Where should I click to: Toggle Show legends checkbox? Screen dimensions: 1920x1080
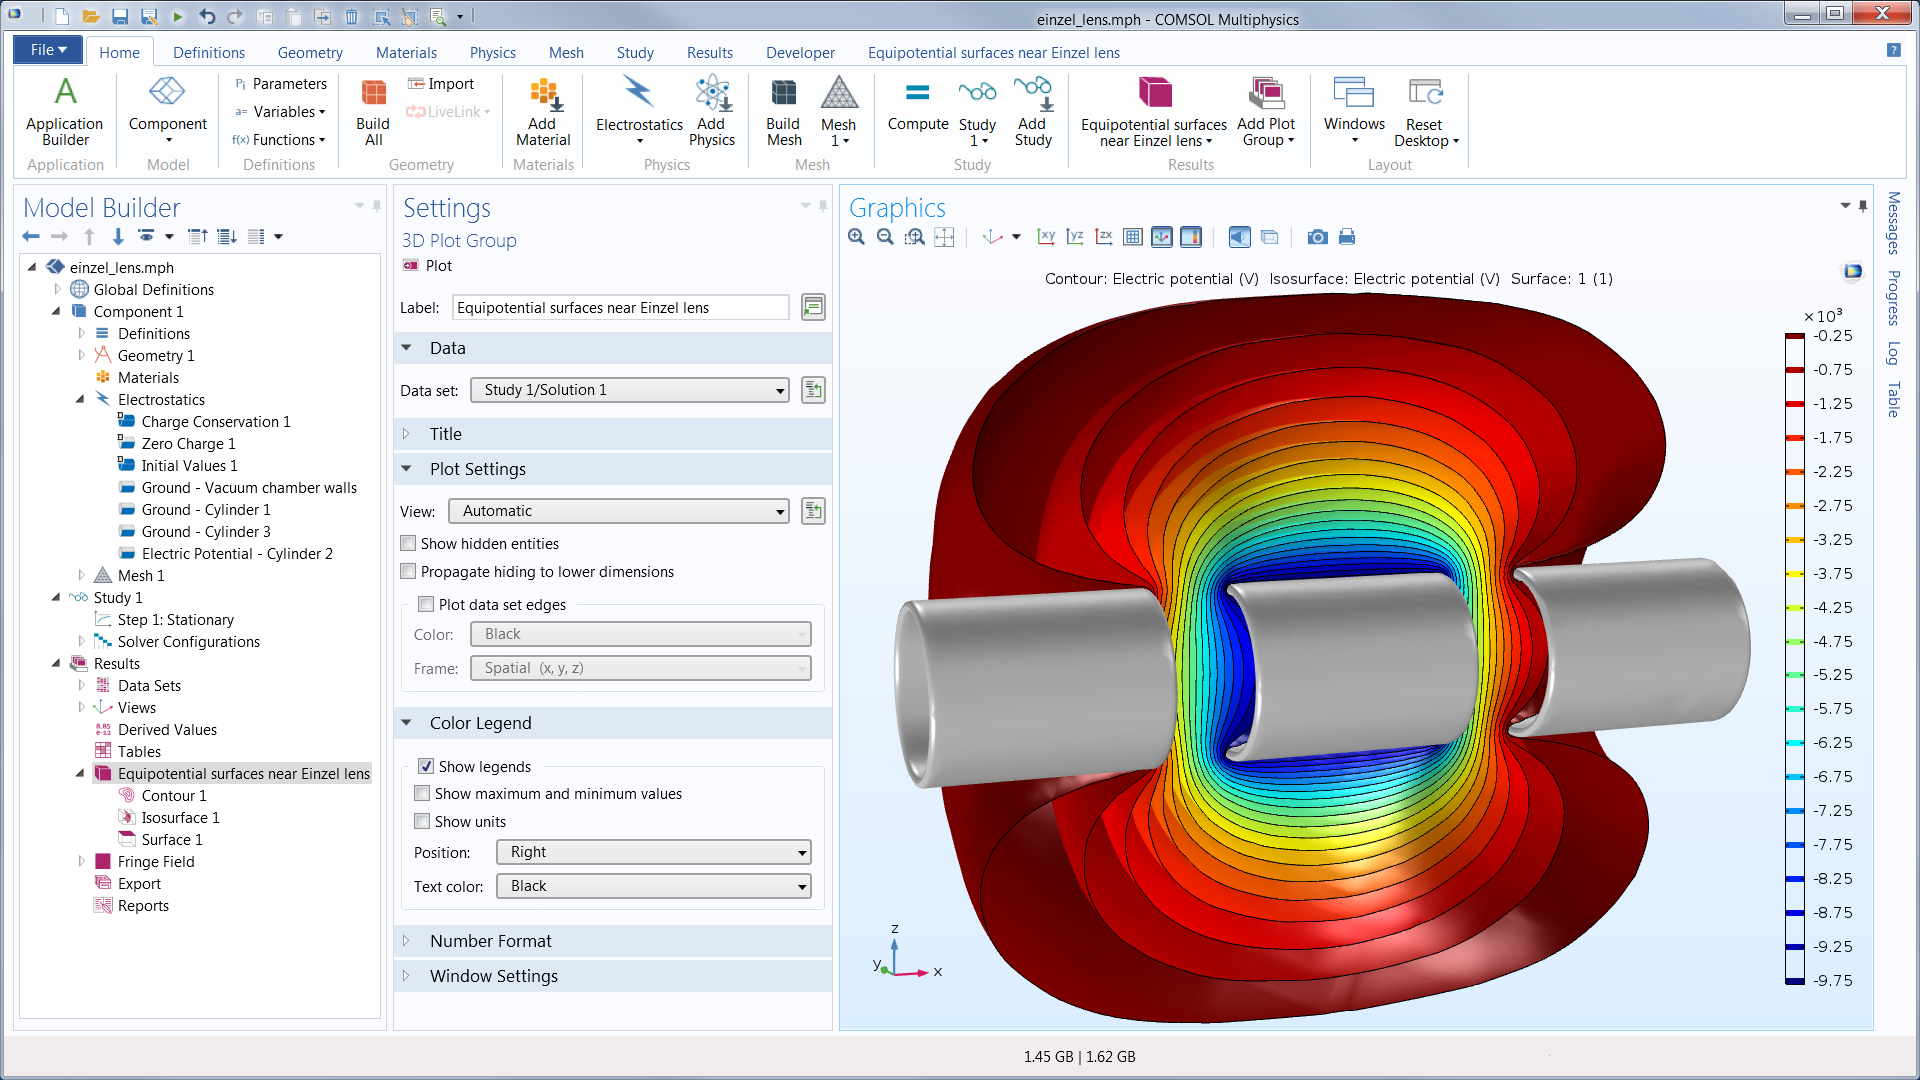pos(425,765)
